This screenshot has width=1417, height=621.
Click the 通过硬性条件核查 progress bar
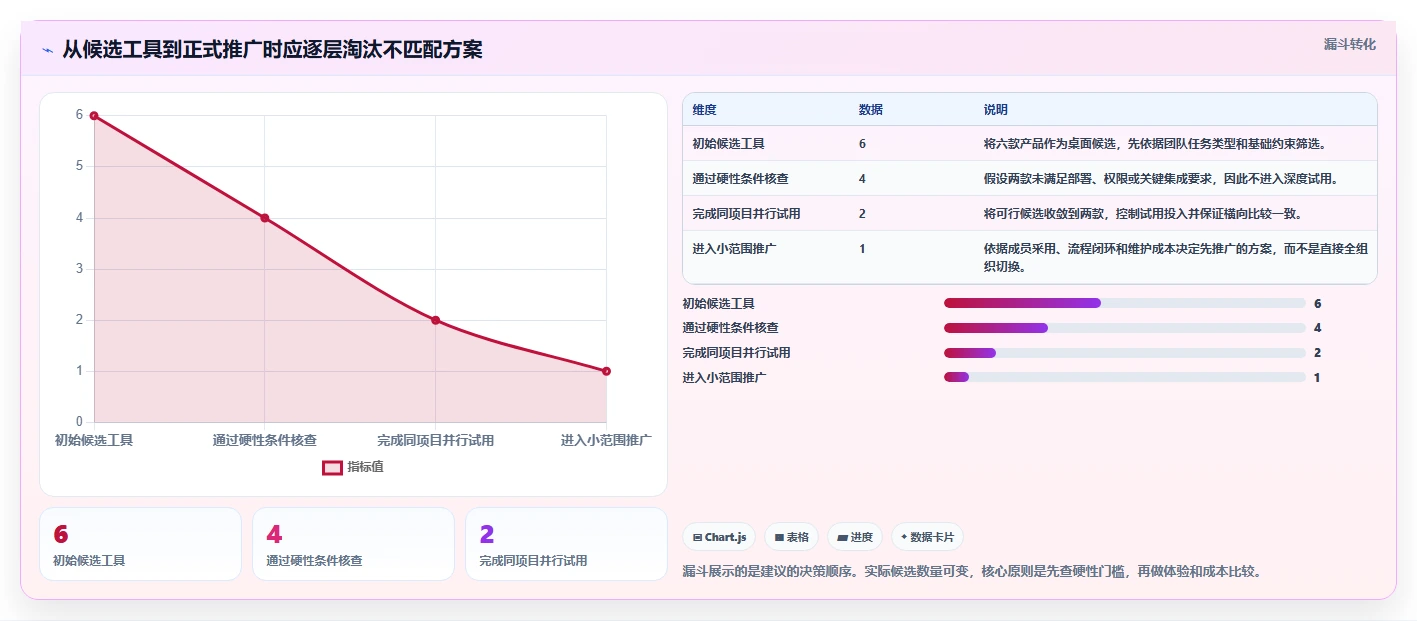click(x=1124, y=328)
